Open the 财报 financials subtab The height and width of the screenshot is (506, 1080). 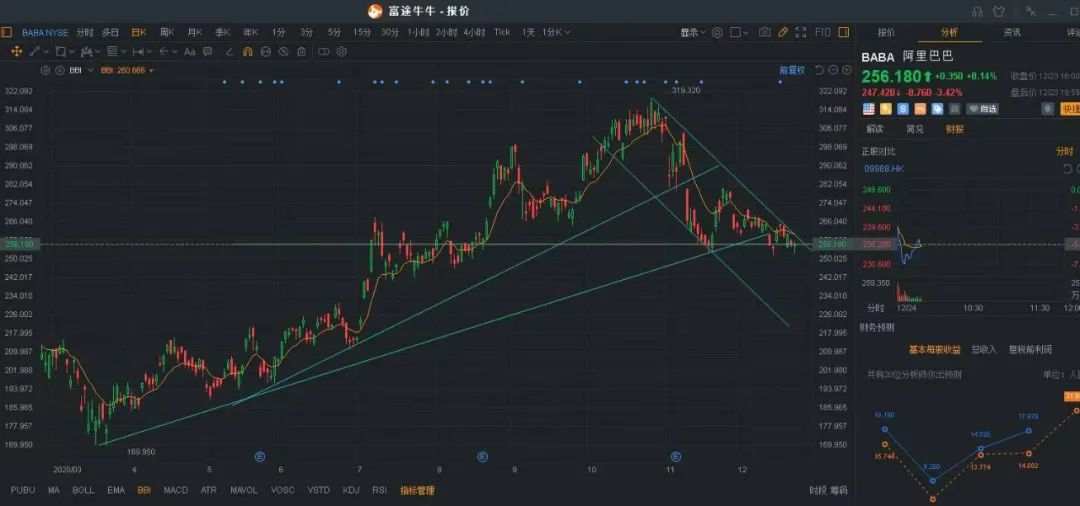click(x=955, y=129)
